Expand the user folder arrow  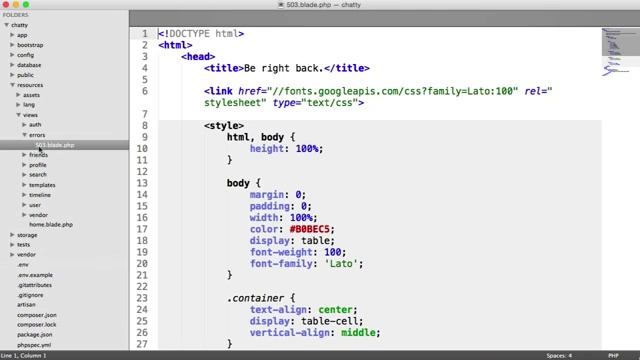(x=24, y=205)
